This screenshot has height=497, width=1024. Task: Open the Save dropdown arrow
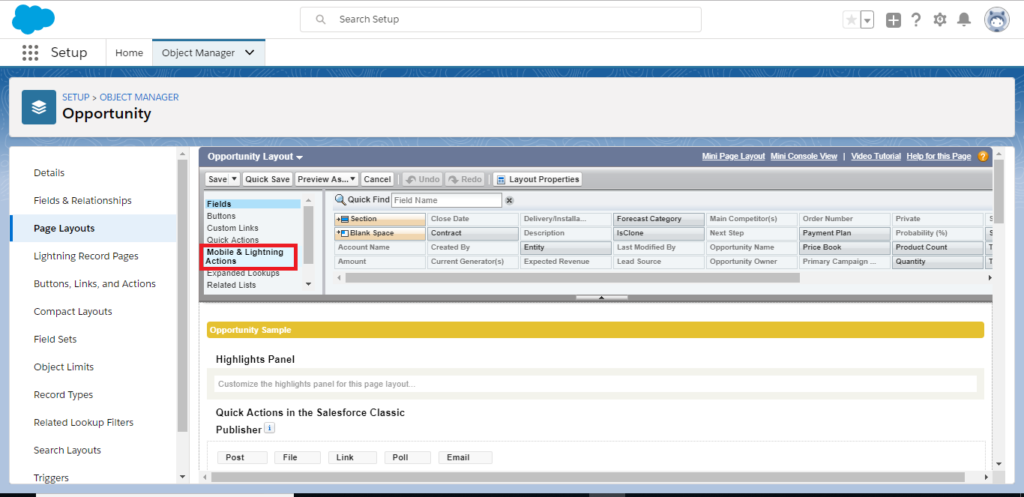233,179
